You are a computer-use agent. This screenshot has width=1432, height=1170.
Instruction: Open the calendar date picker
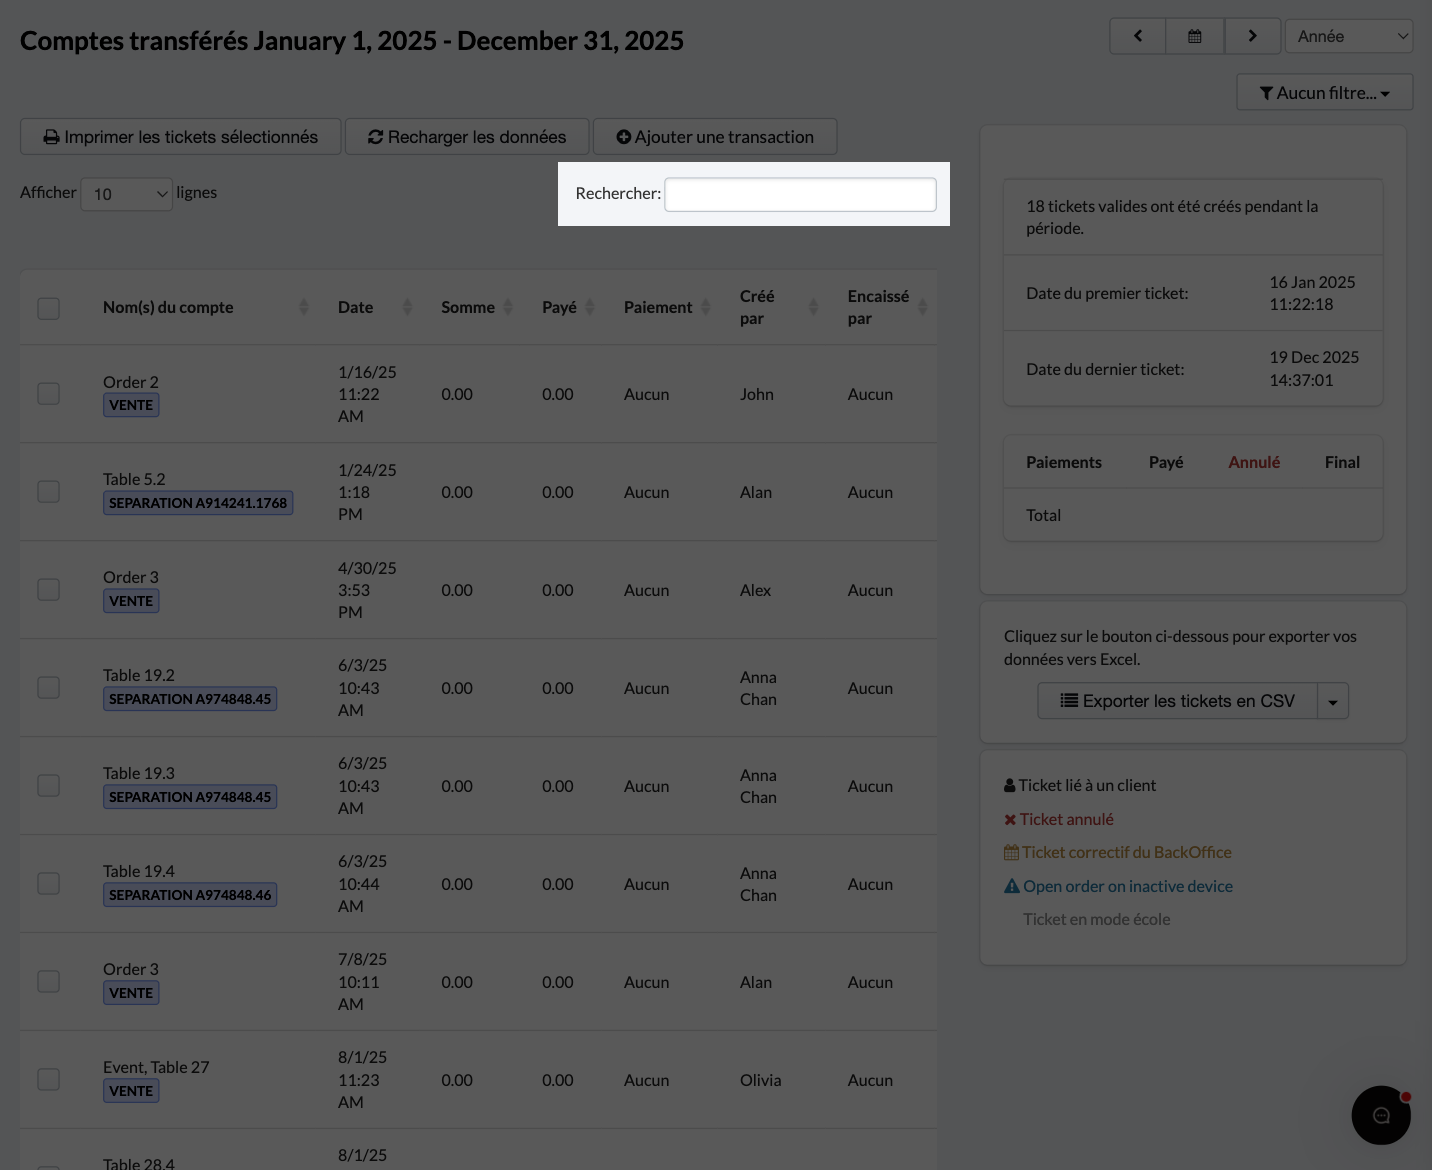pos(1194,36)
